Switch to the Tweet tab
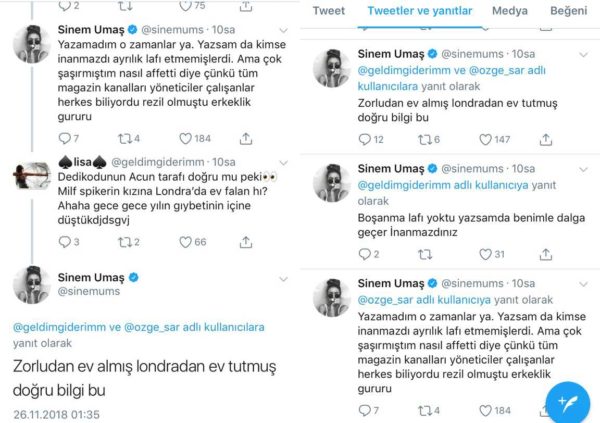Screen dimensions: 600x423 click(332, 11)
